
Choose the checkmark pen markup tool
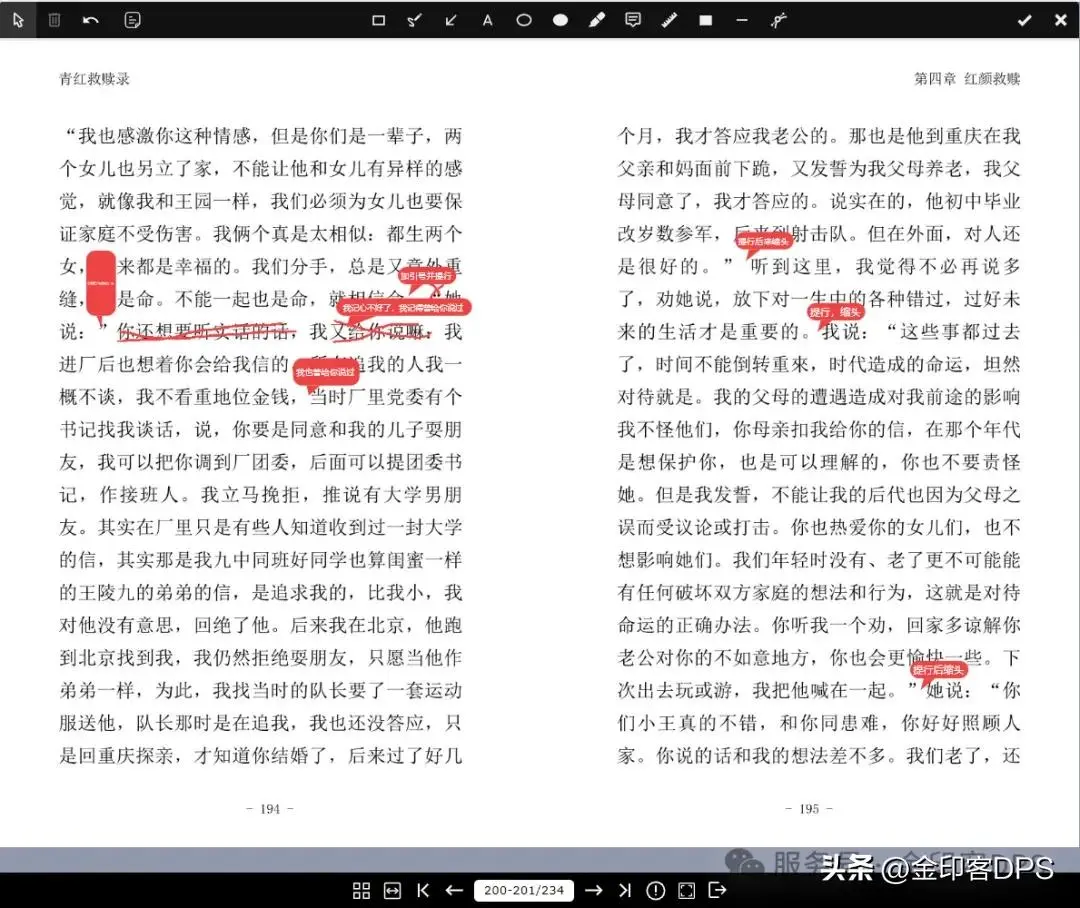click(x=414, y=20)
